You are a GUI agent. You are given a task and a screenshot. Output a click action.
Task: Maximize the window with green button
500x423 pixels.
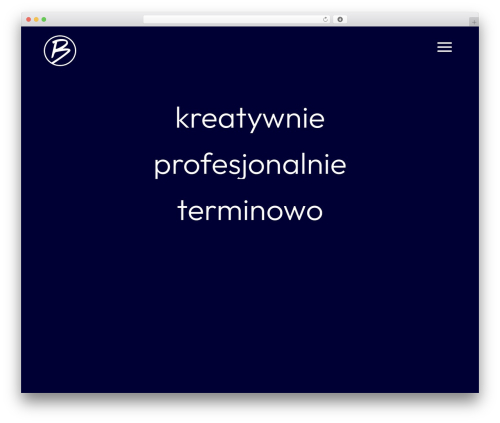click(44, 20)
